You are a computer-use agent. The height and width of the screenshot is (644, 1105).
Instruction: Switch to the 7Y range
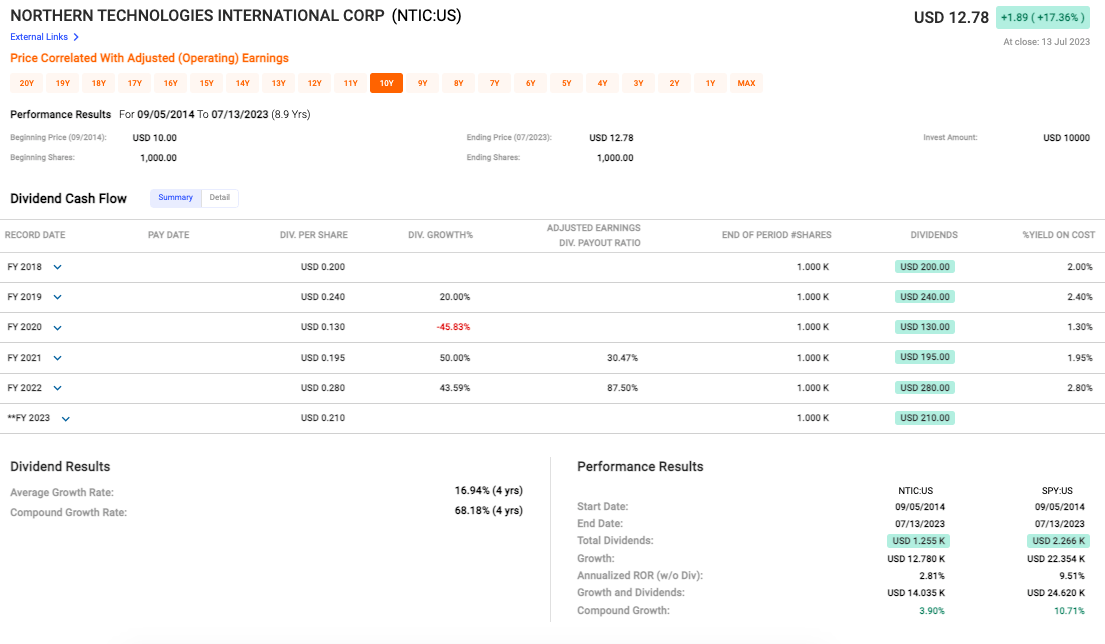pyautogui.click(x=494, y=83)
